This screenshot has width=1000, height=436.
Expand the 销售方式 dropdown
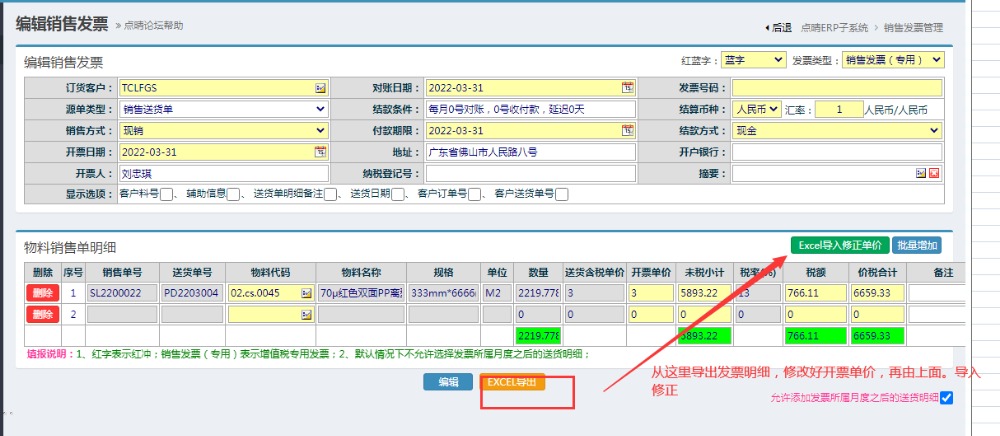(x=223, y=131)
